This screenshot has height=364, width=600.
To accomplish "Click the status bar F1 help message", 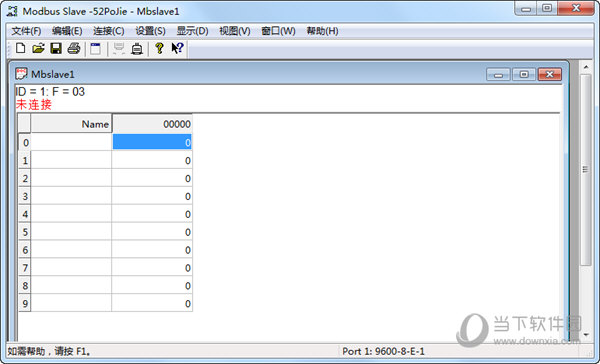I will coord(49,351).
